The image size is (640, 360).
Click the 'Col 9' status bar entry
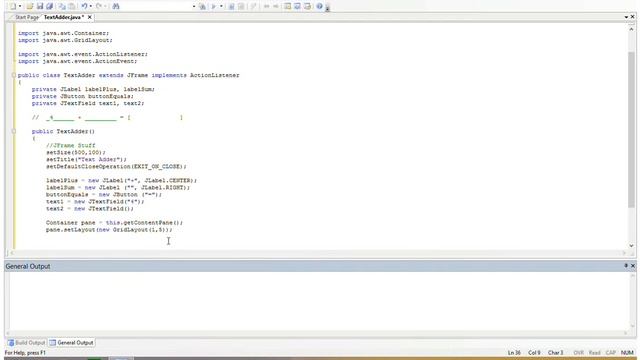click(534, 353)
